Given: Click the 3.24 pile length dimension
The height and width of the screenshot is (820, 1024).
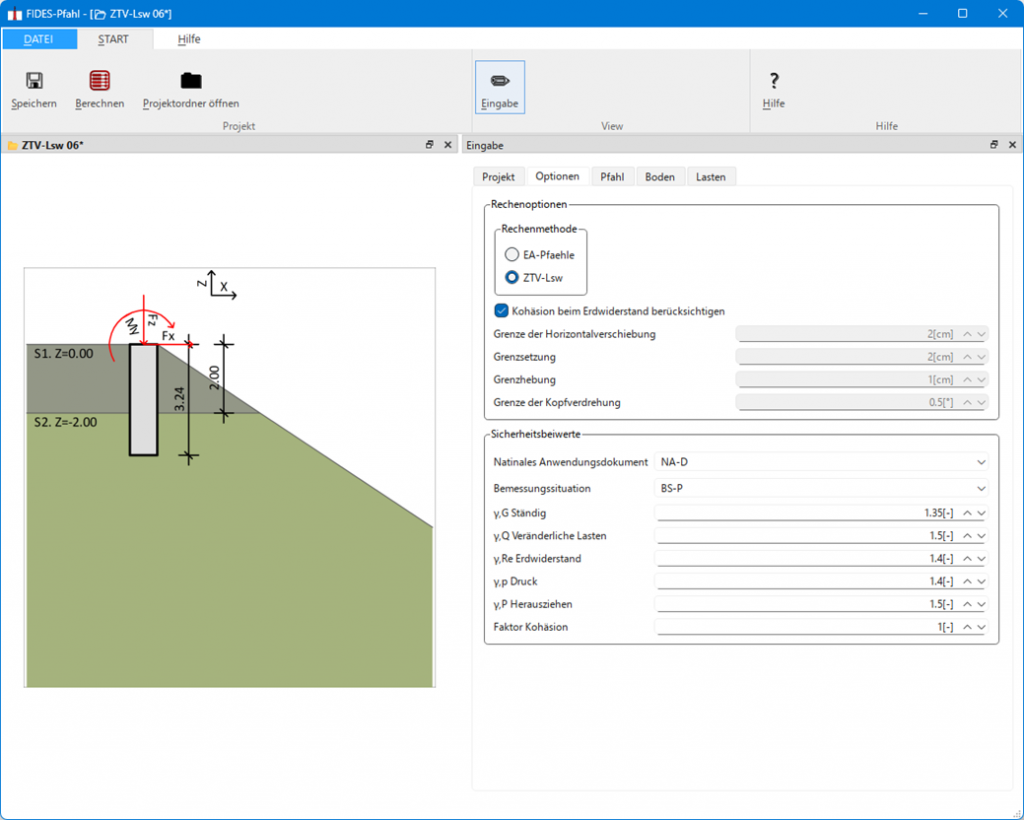Looking at the screenshot, I should click(180, 399).
